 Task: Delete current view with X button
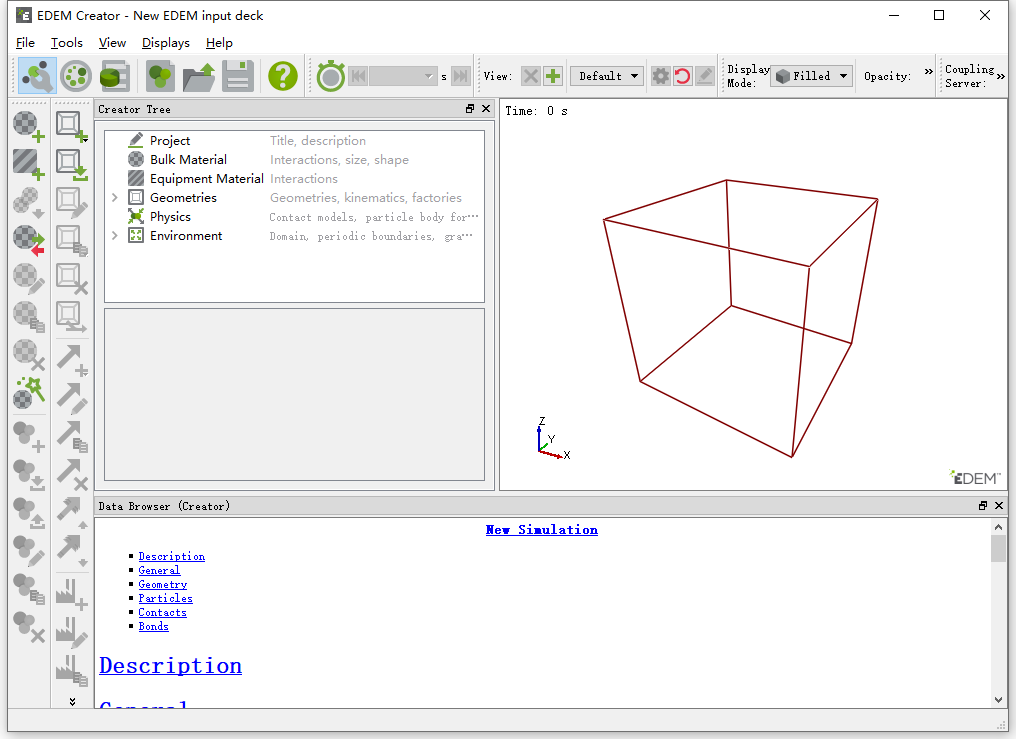coord(531,76)
